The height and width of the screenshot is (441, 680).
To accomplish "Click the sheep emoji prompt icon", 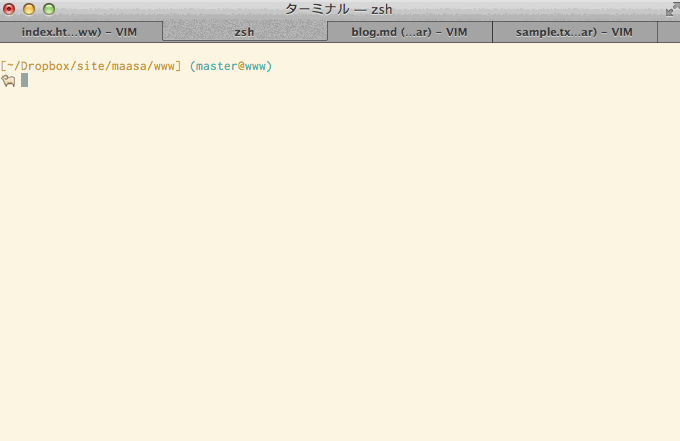I will (x=8, y=81).
